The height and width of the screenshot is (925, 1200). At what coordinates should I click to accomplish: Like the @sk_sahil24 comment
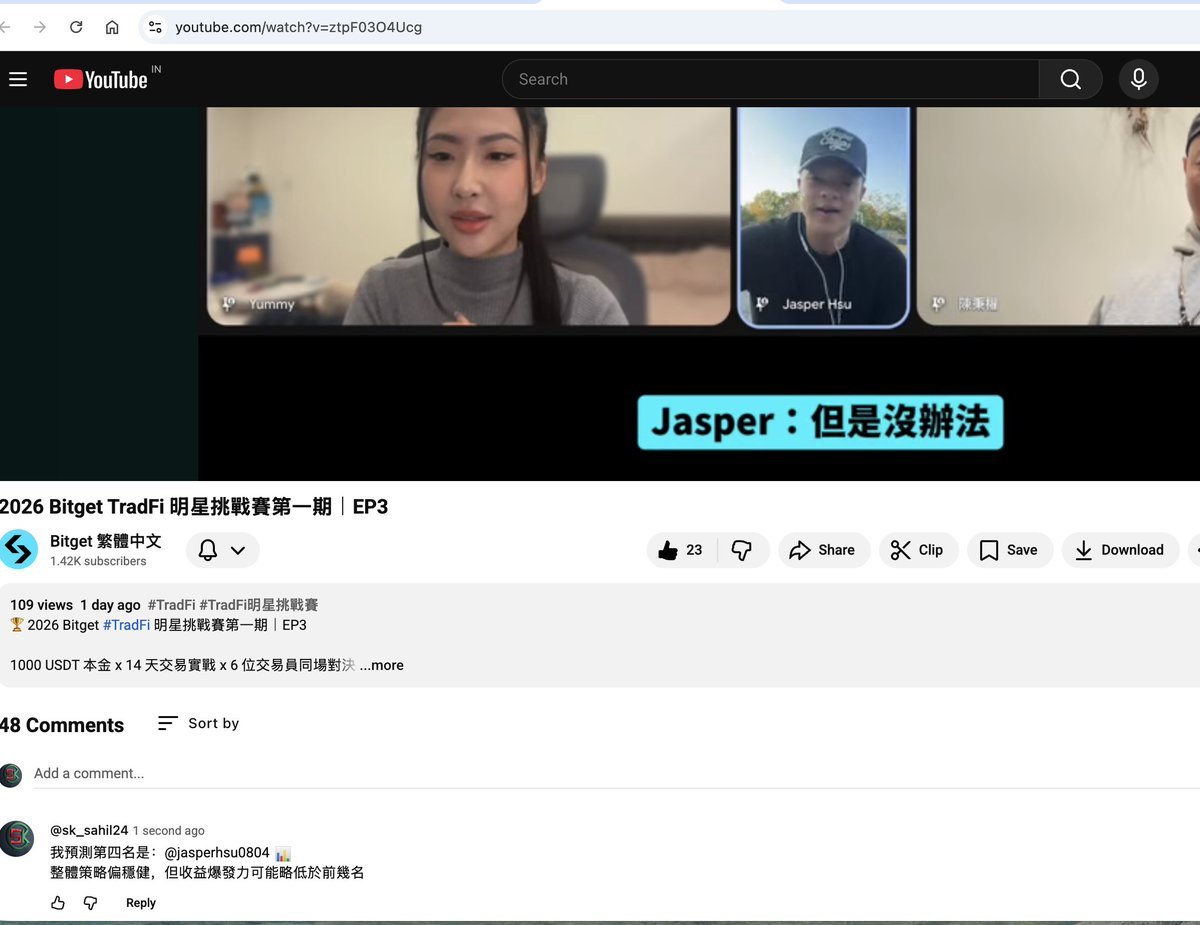click(x=58, y=903)
